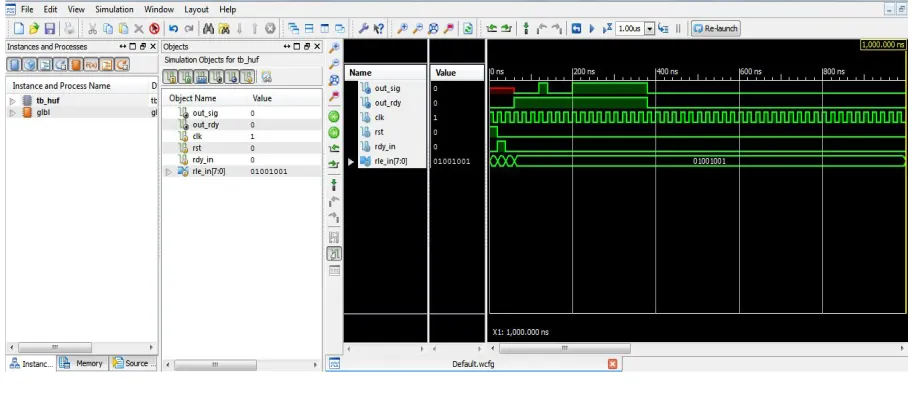Click green Go to Time 0 button
Image resolution: width=912 pixels, height=394 pixels.
(334, 116)
